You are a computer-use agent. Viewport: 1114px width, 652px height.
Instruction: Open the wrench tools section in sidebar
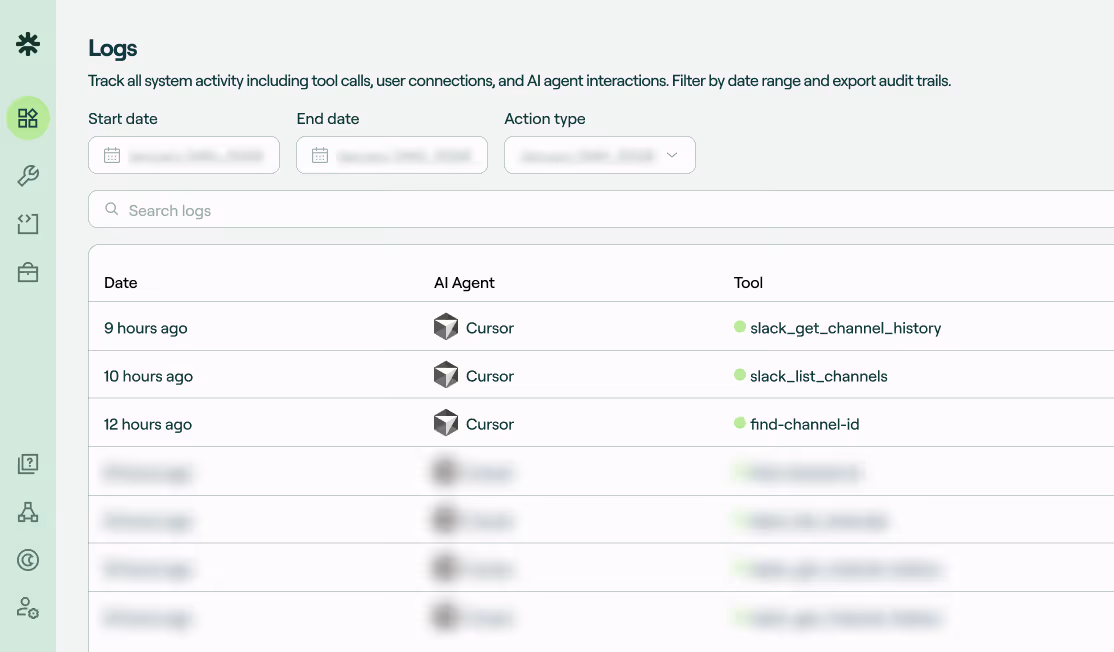(27, 175)
